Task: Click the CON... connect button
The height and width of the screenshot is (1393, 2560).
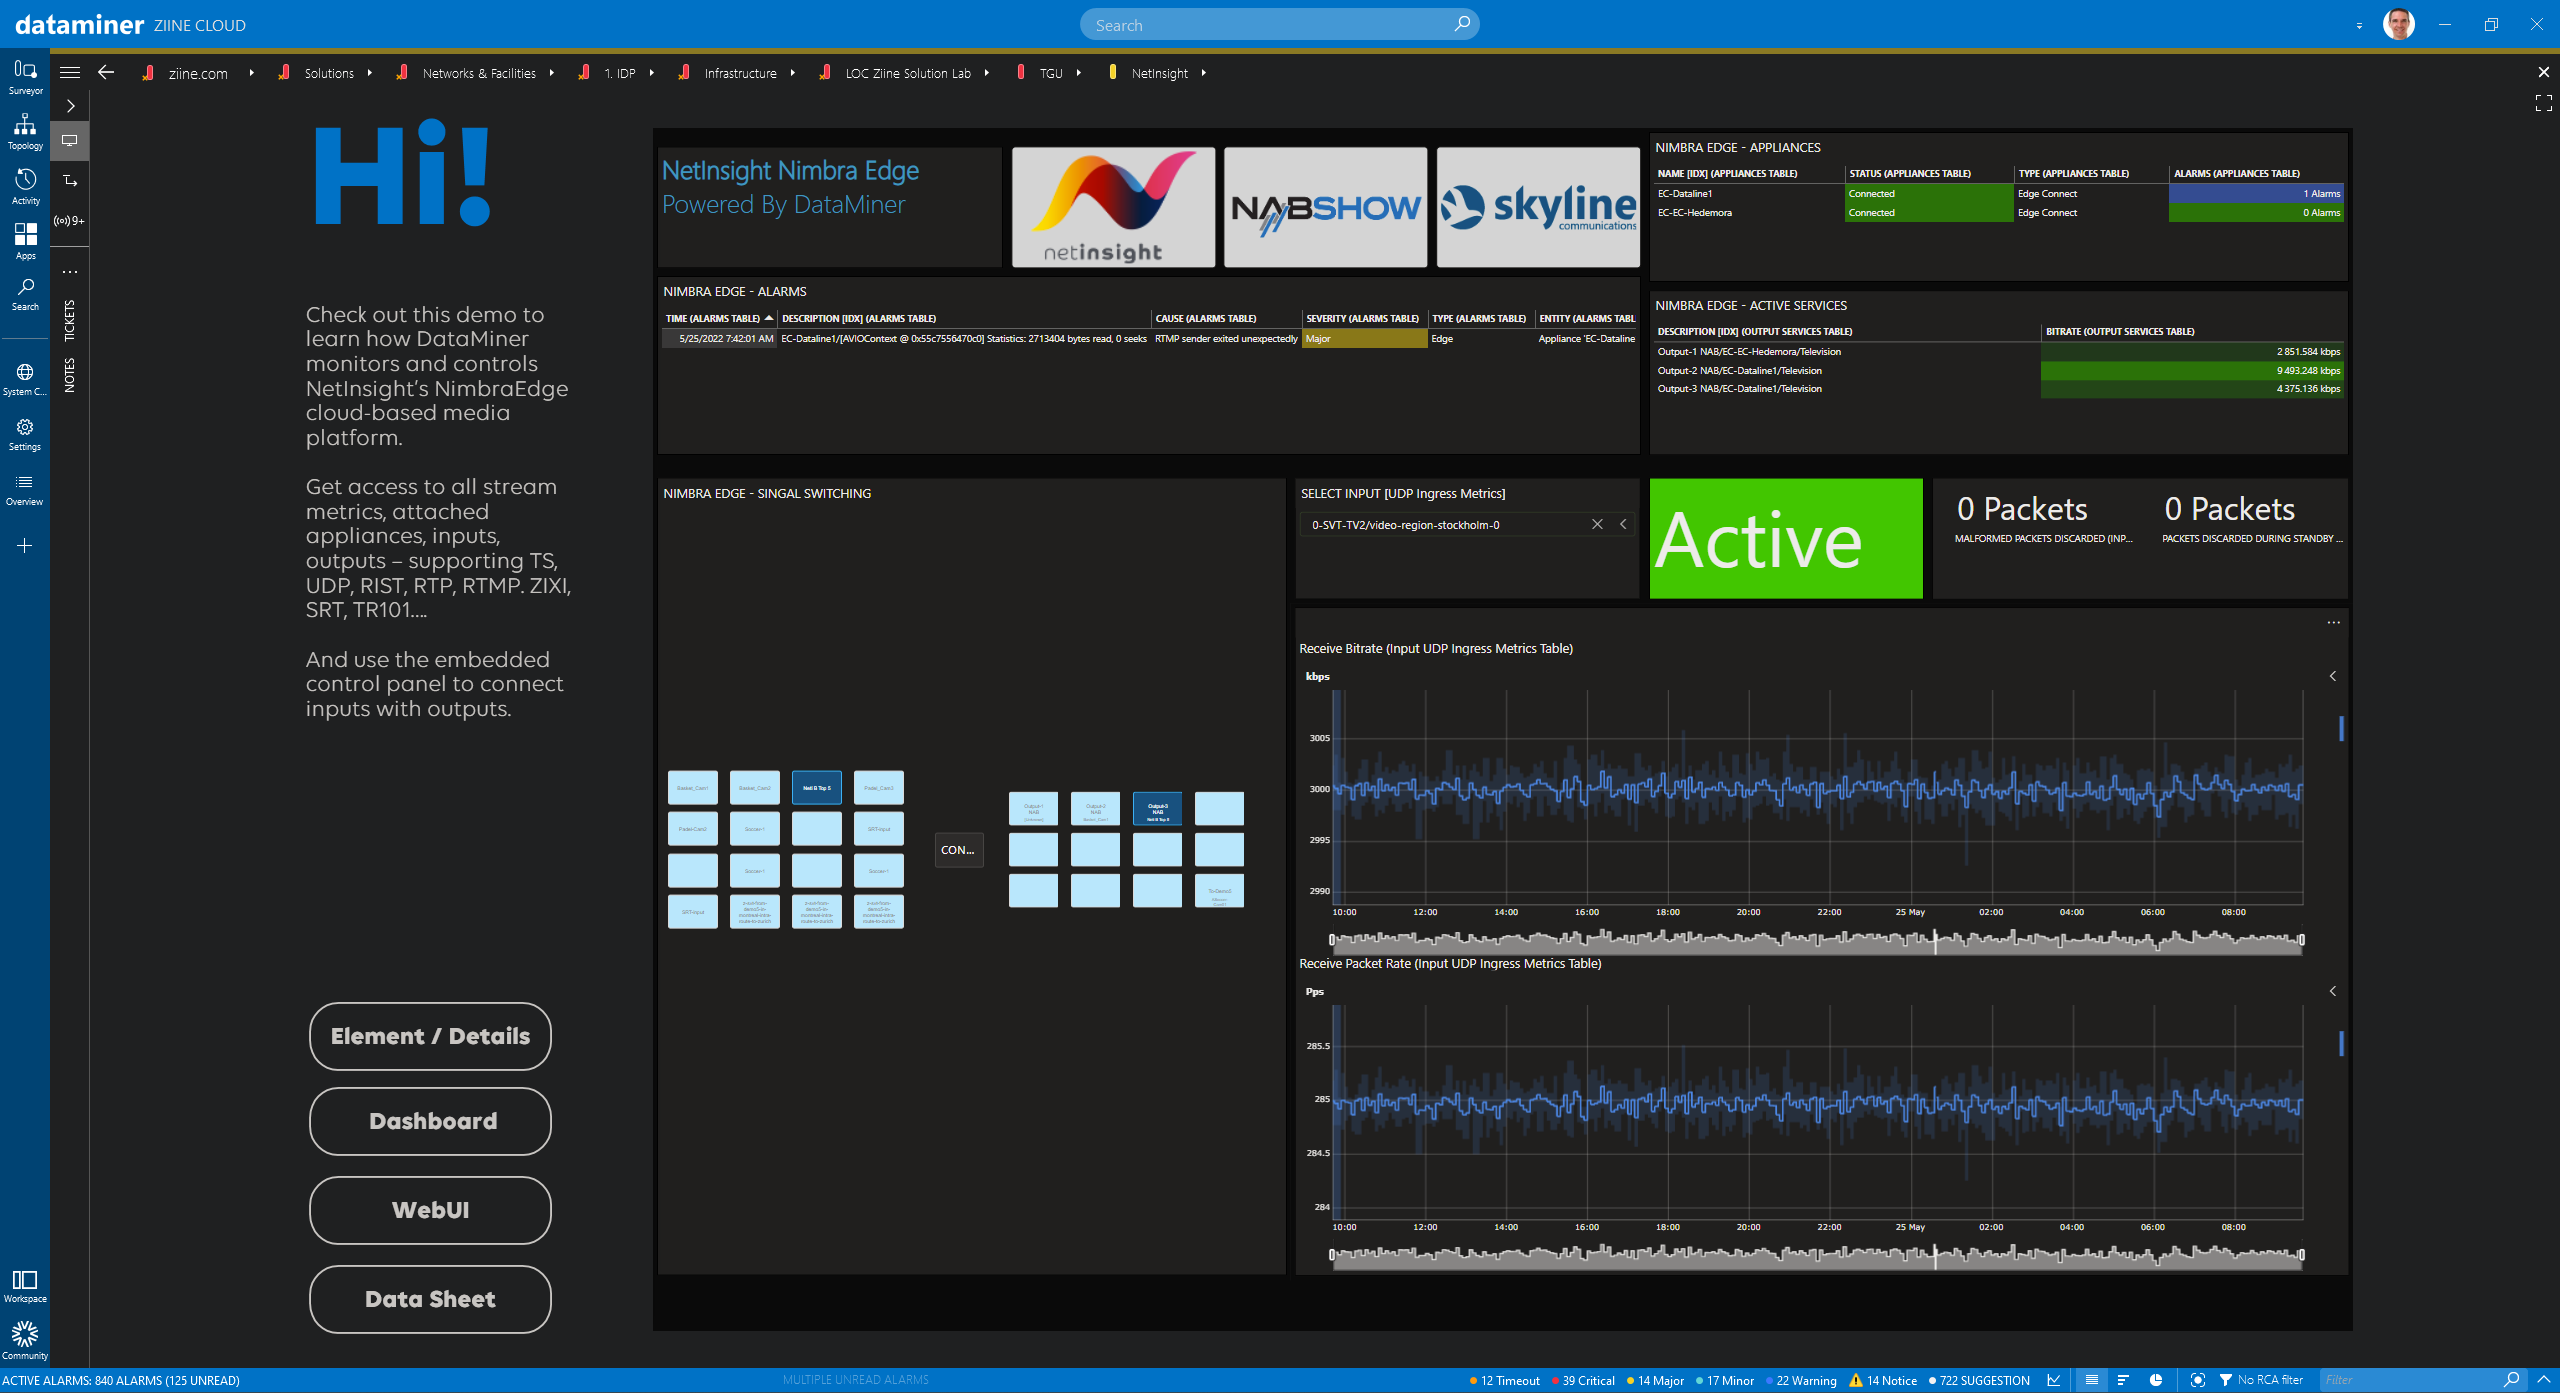Action: 958,850
